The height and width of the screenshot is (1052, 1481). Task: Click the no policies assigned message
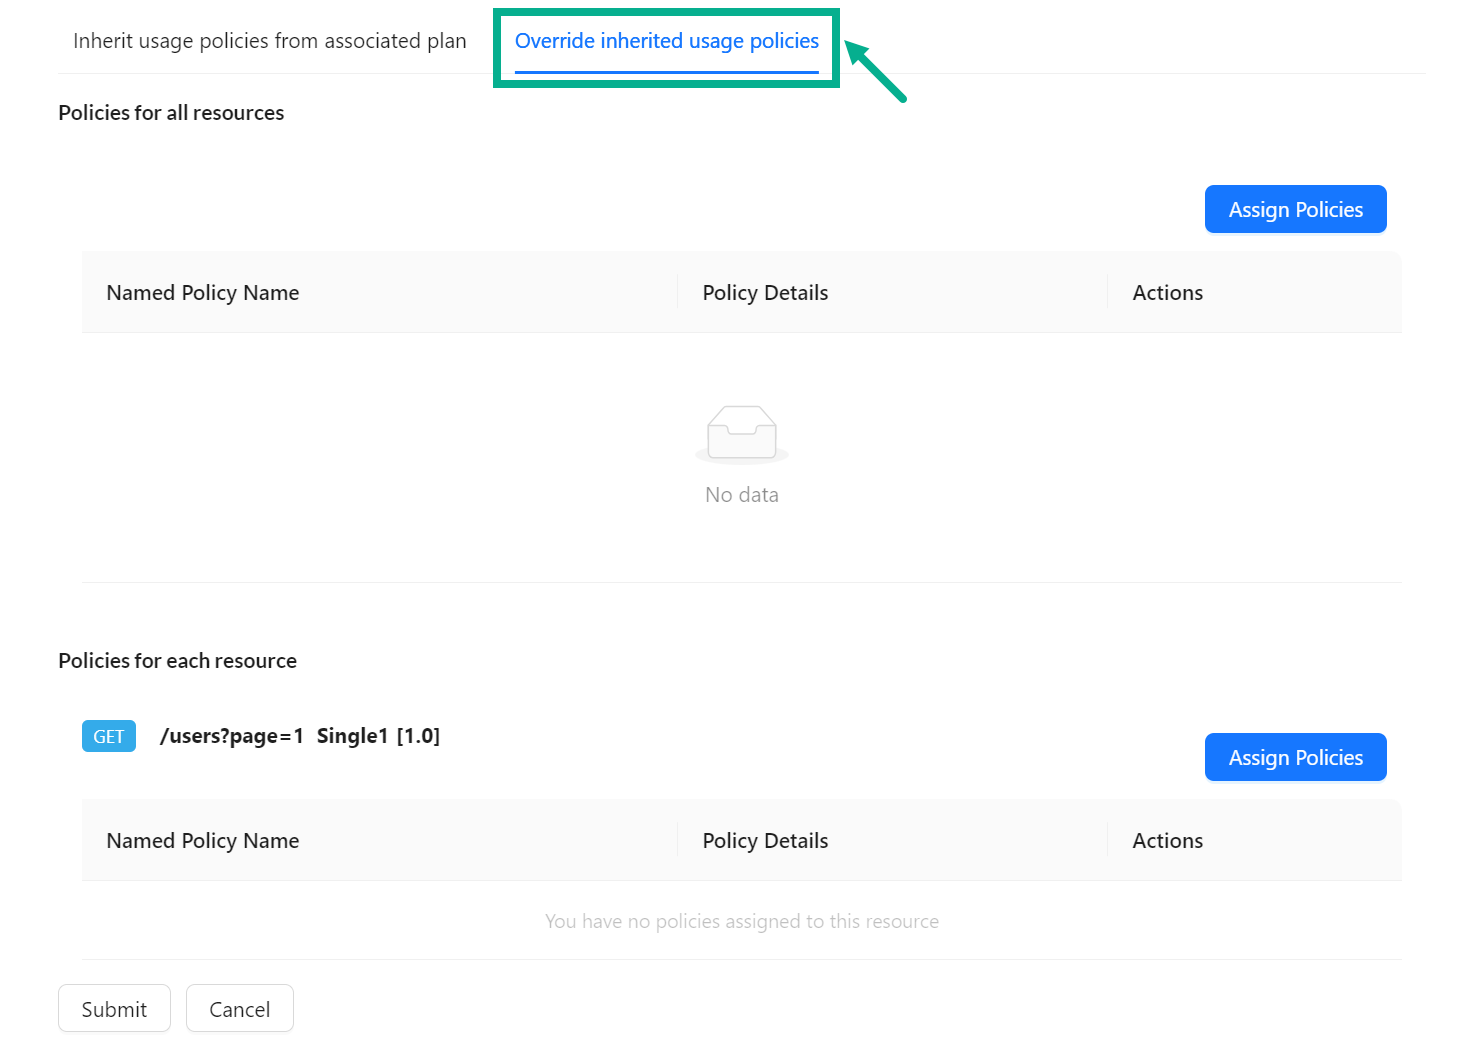click(x=741, y=921)
